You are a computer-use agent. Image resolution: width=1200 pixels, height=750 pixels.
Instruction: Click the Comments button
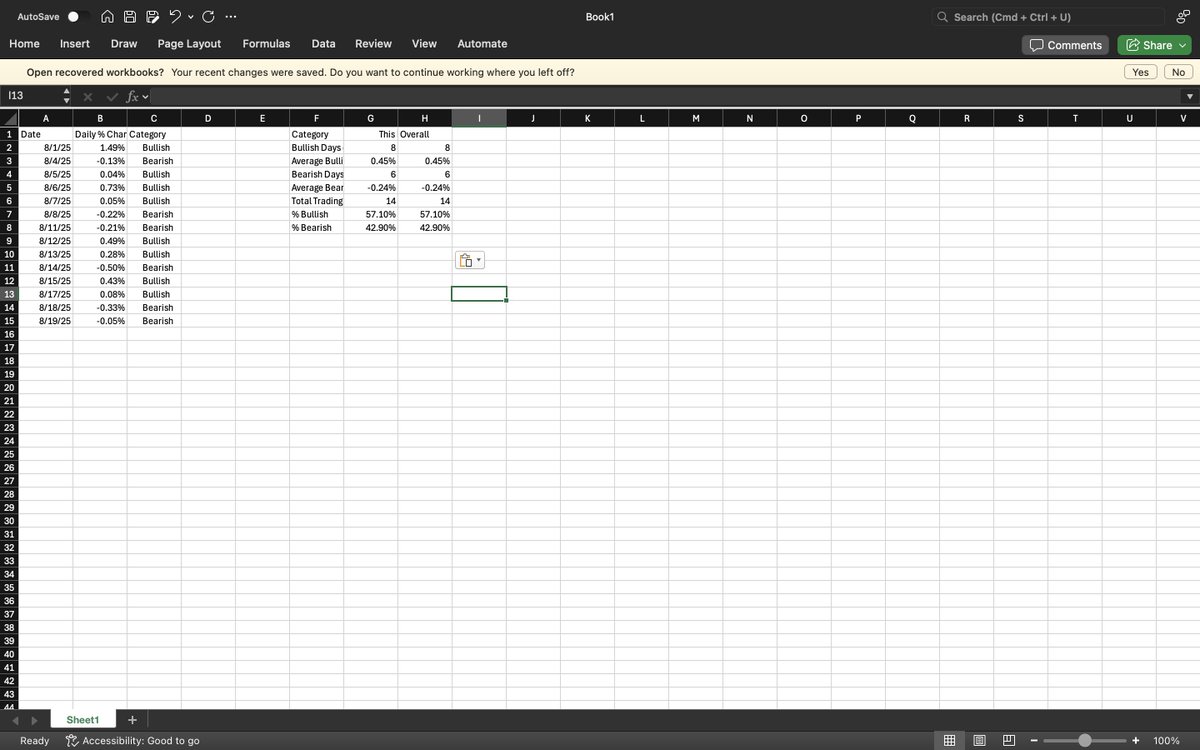(x=1066, y=45)
